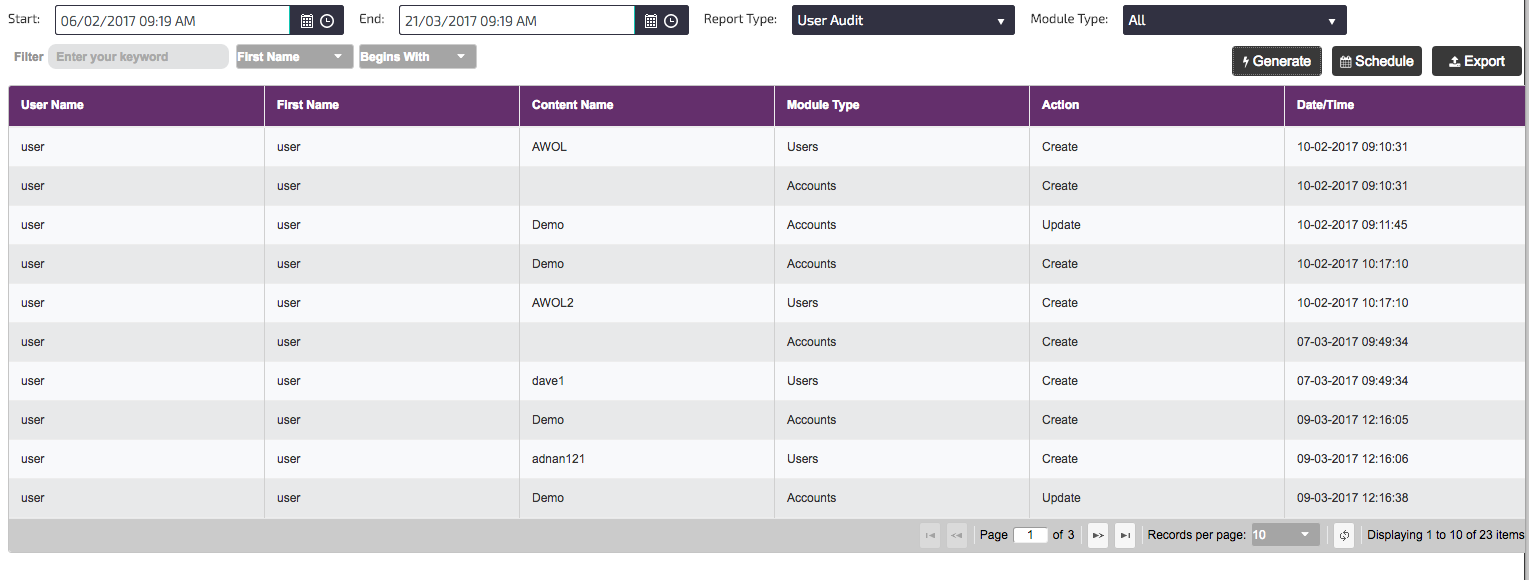Sort by the Date/Time column header

(x=1325, y=105)
